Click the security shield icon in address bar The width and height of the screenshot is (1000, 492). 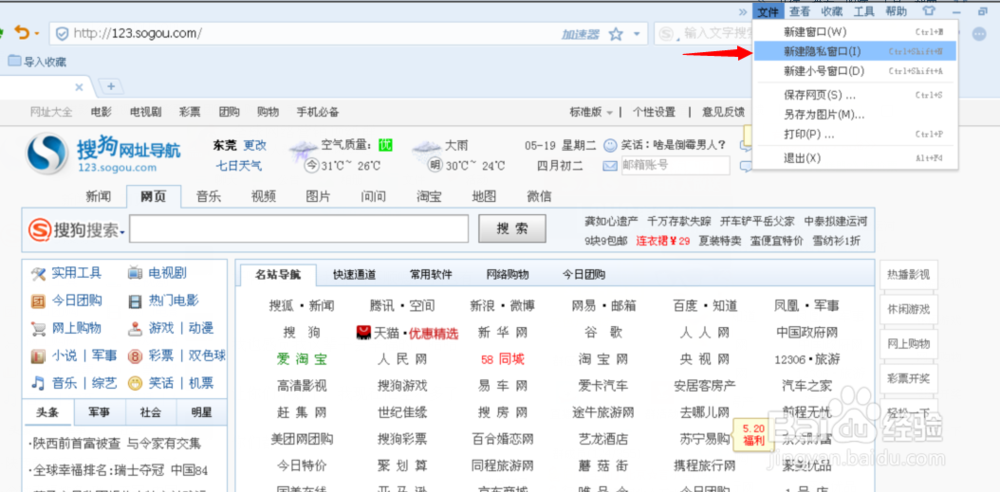coord(62,33)
